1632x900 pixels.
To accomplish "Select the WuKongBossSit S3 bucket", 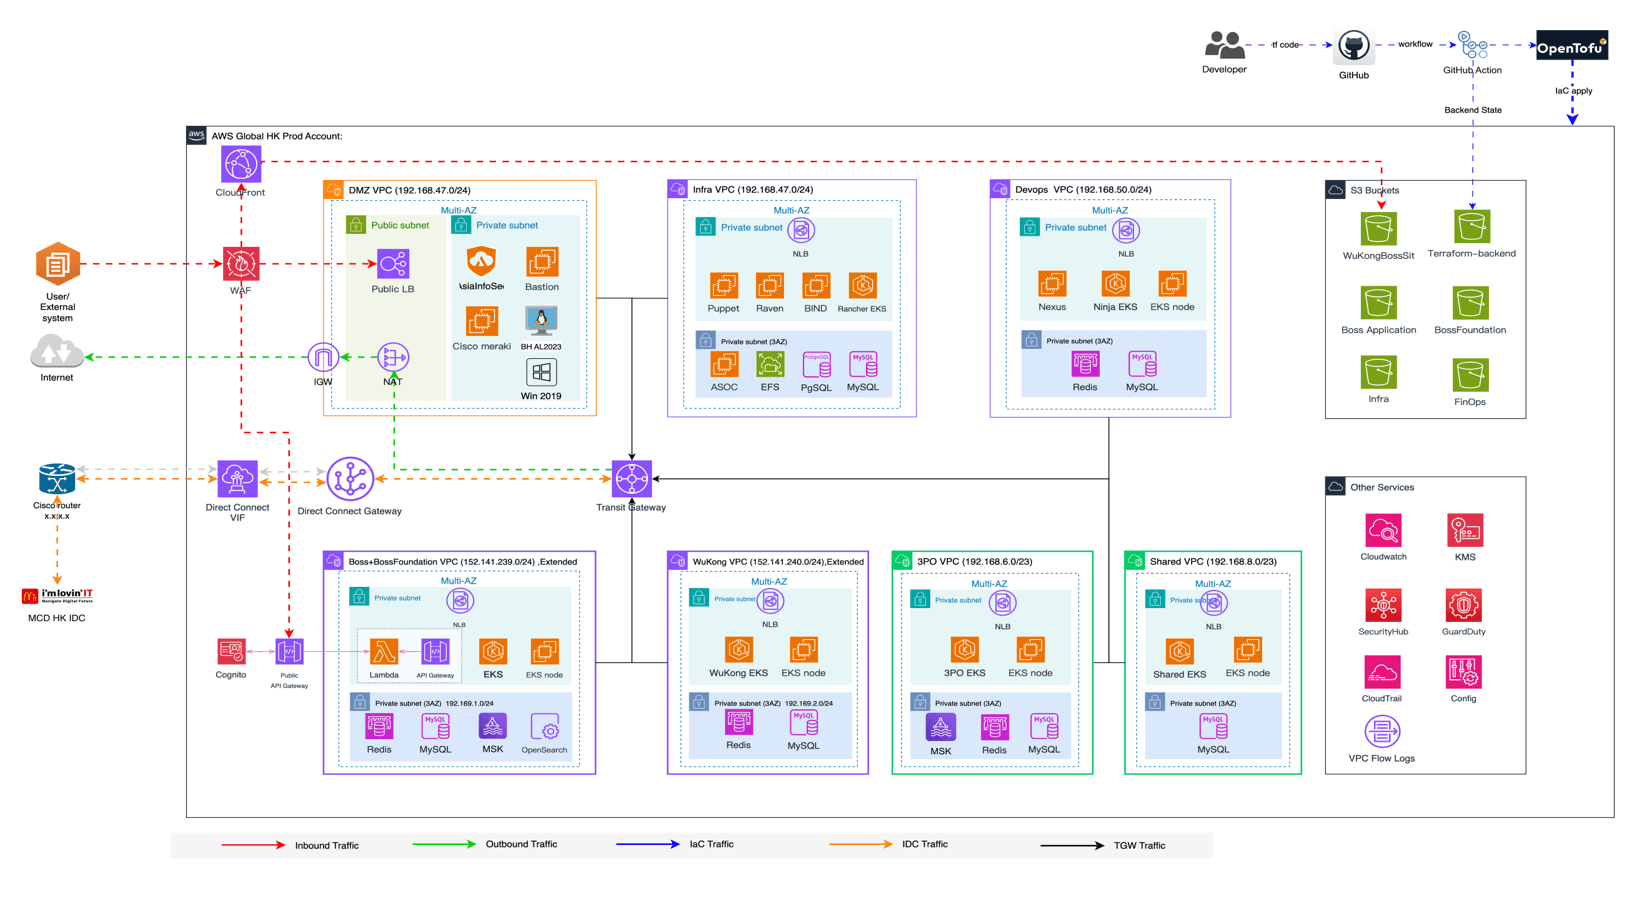I will 1378,228.
